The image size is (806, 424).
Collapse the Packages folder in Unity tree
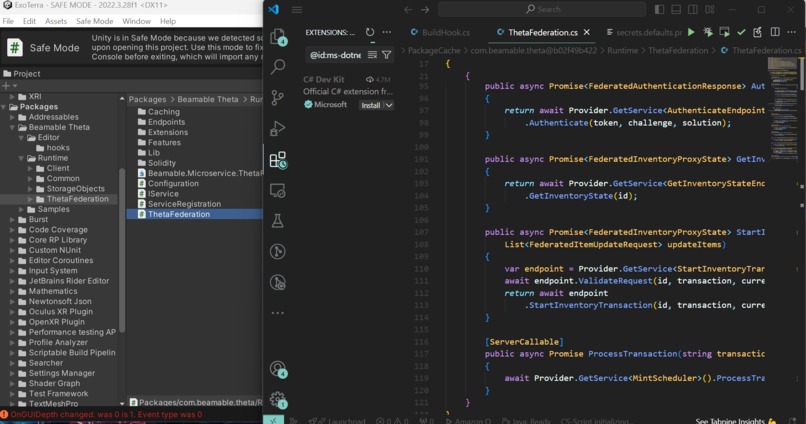tap(5, 106)
